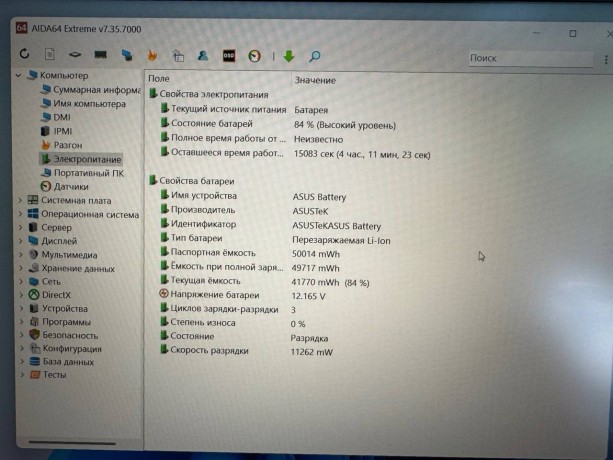
Task: Open the memory benchmark chip icon
Action: [x=100, y=55]
